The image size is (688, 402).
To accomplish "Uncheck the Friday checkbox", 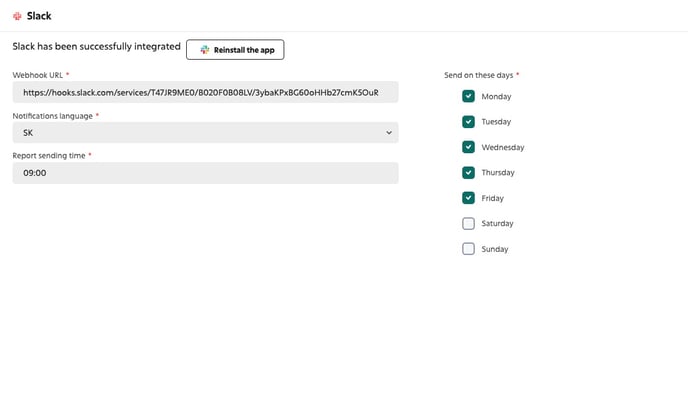I will (468, 198).
